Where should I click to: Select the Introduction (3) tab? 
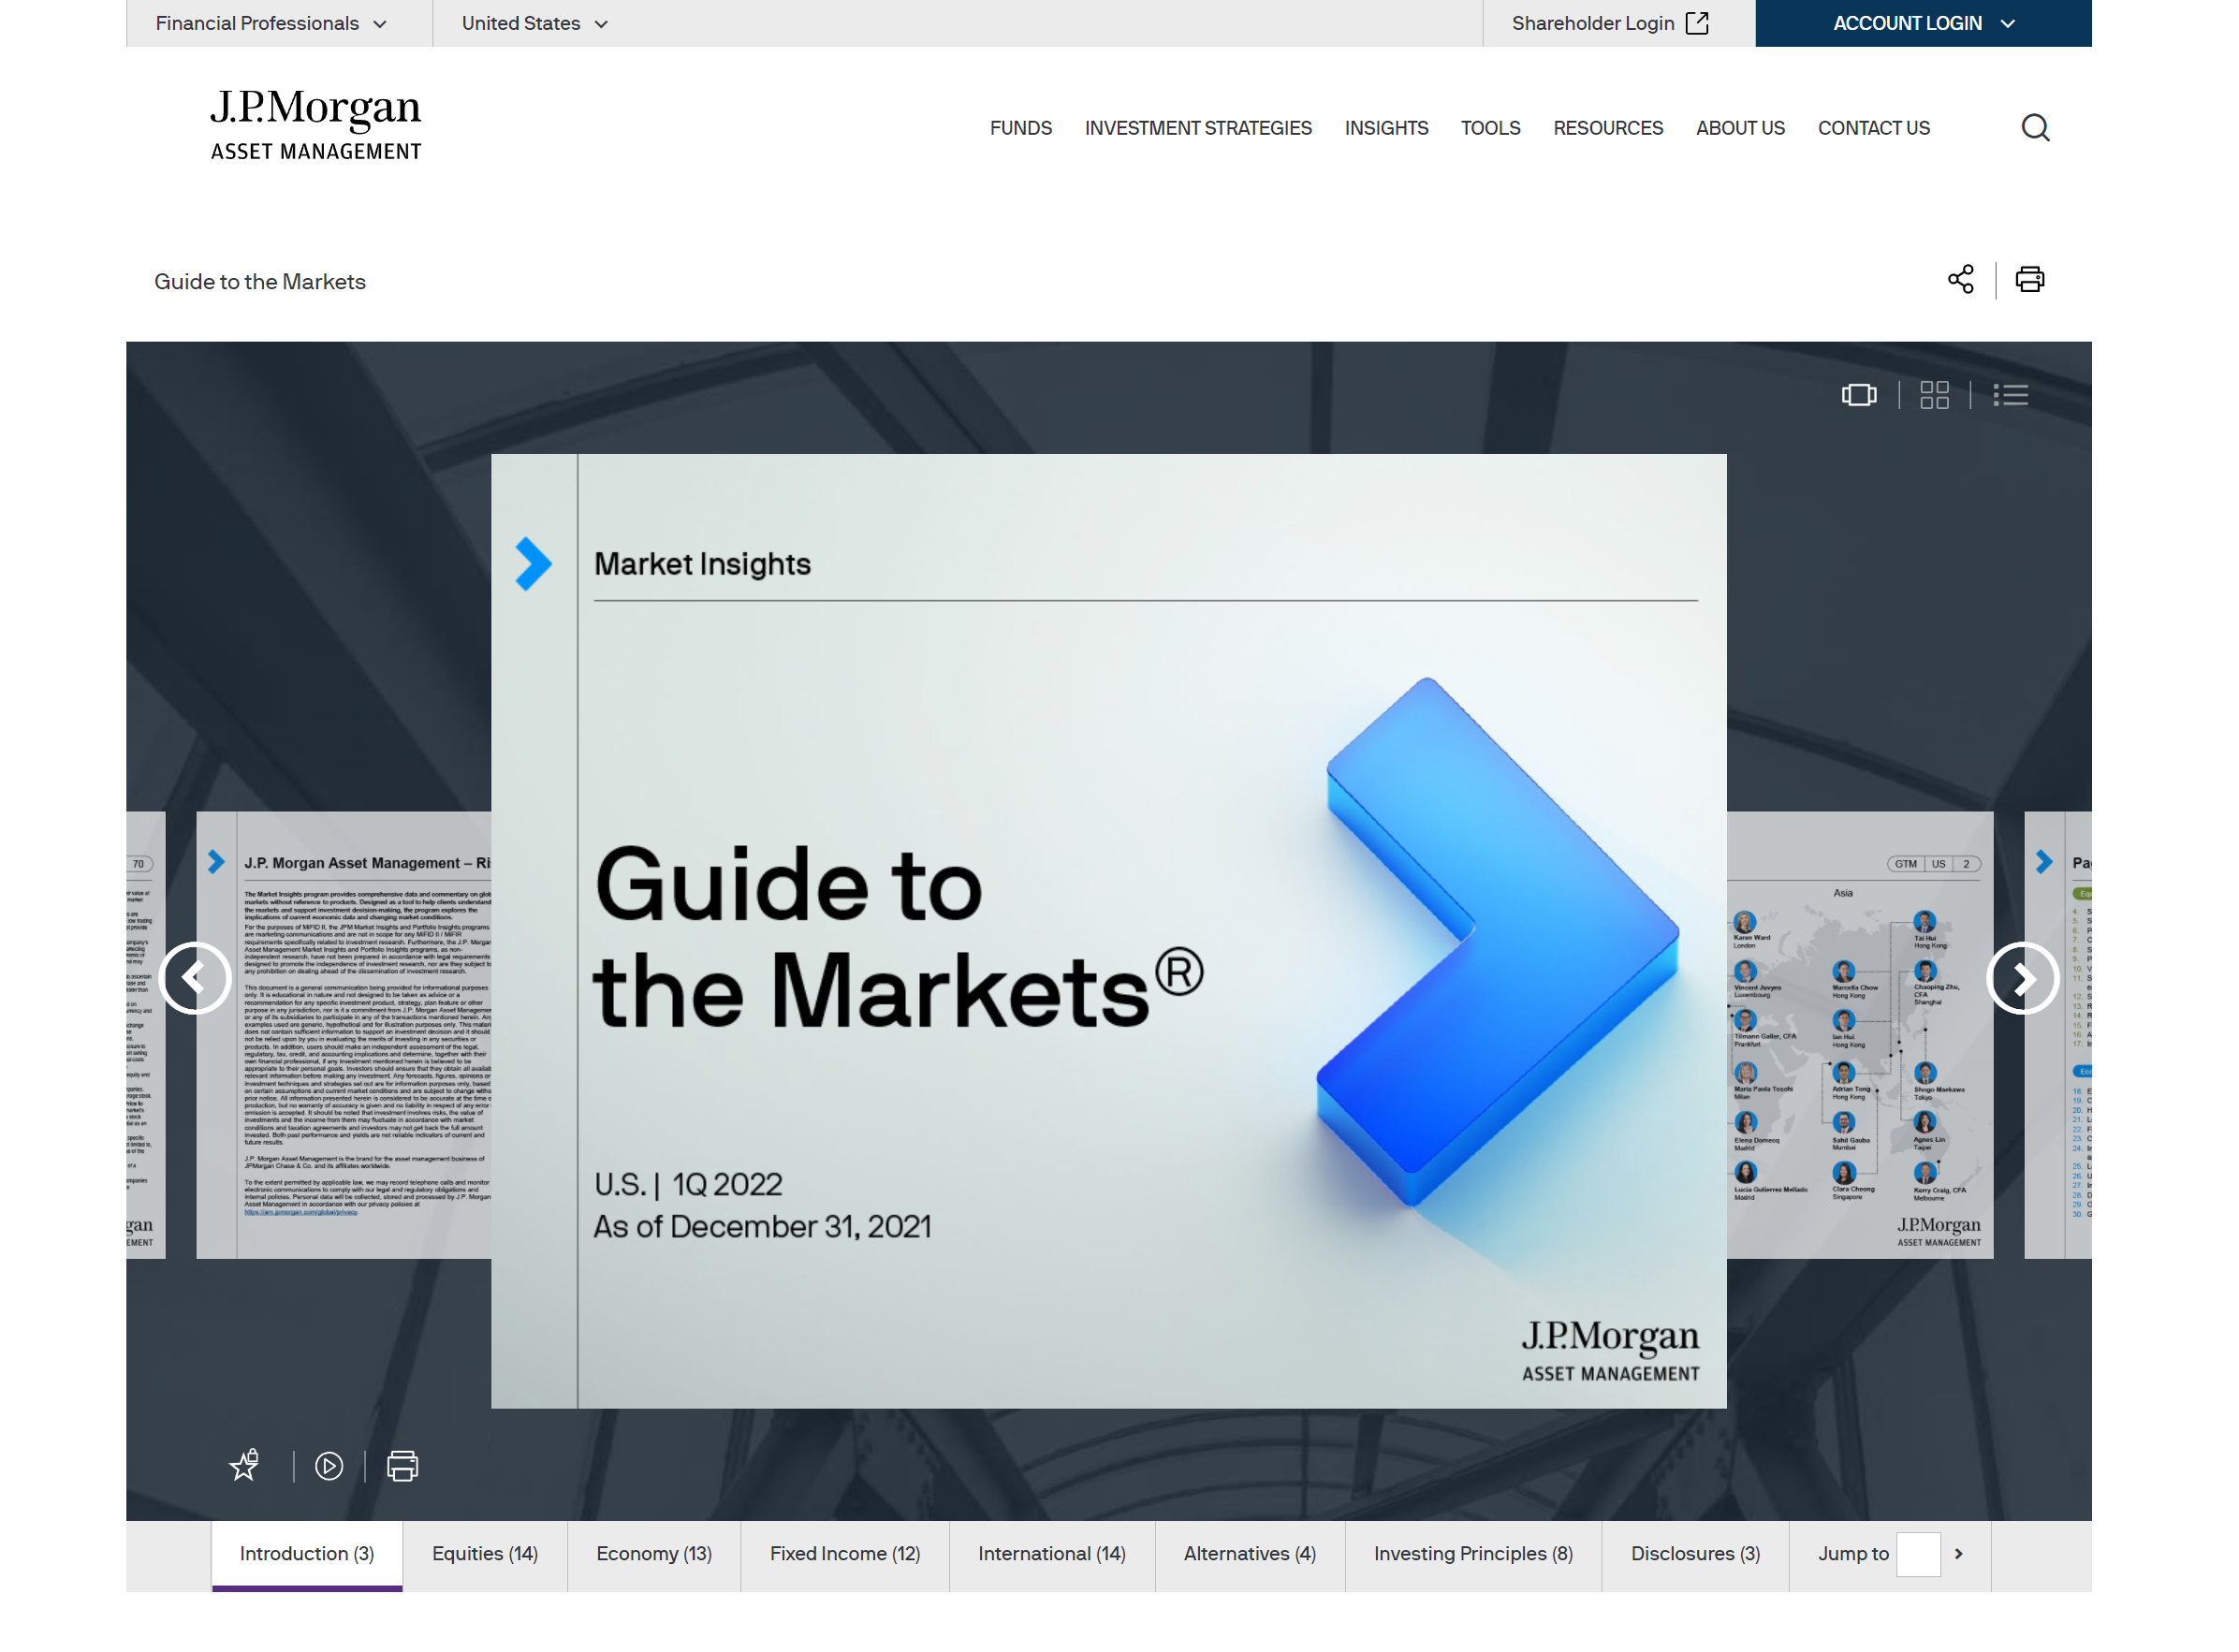tap(307, 1554)
